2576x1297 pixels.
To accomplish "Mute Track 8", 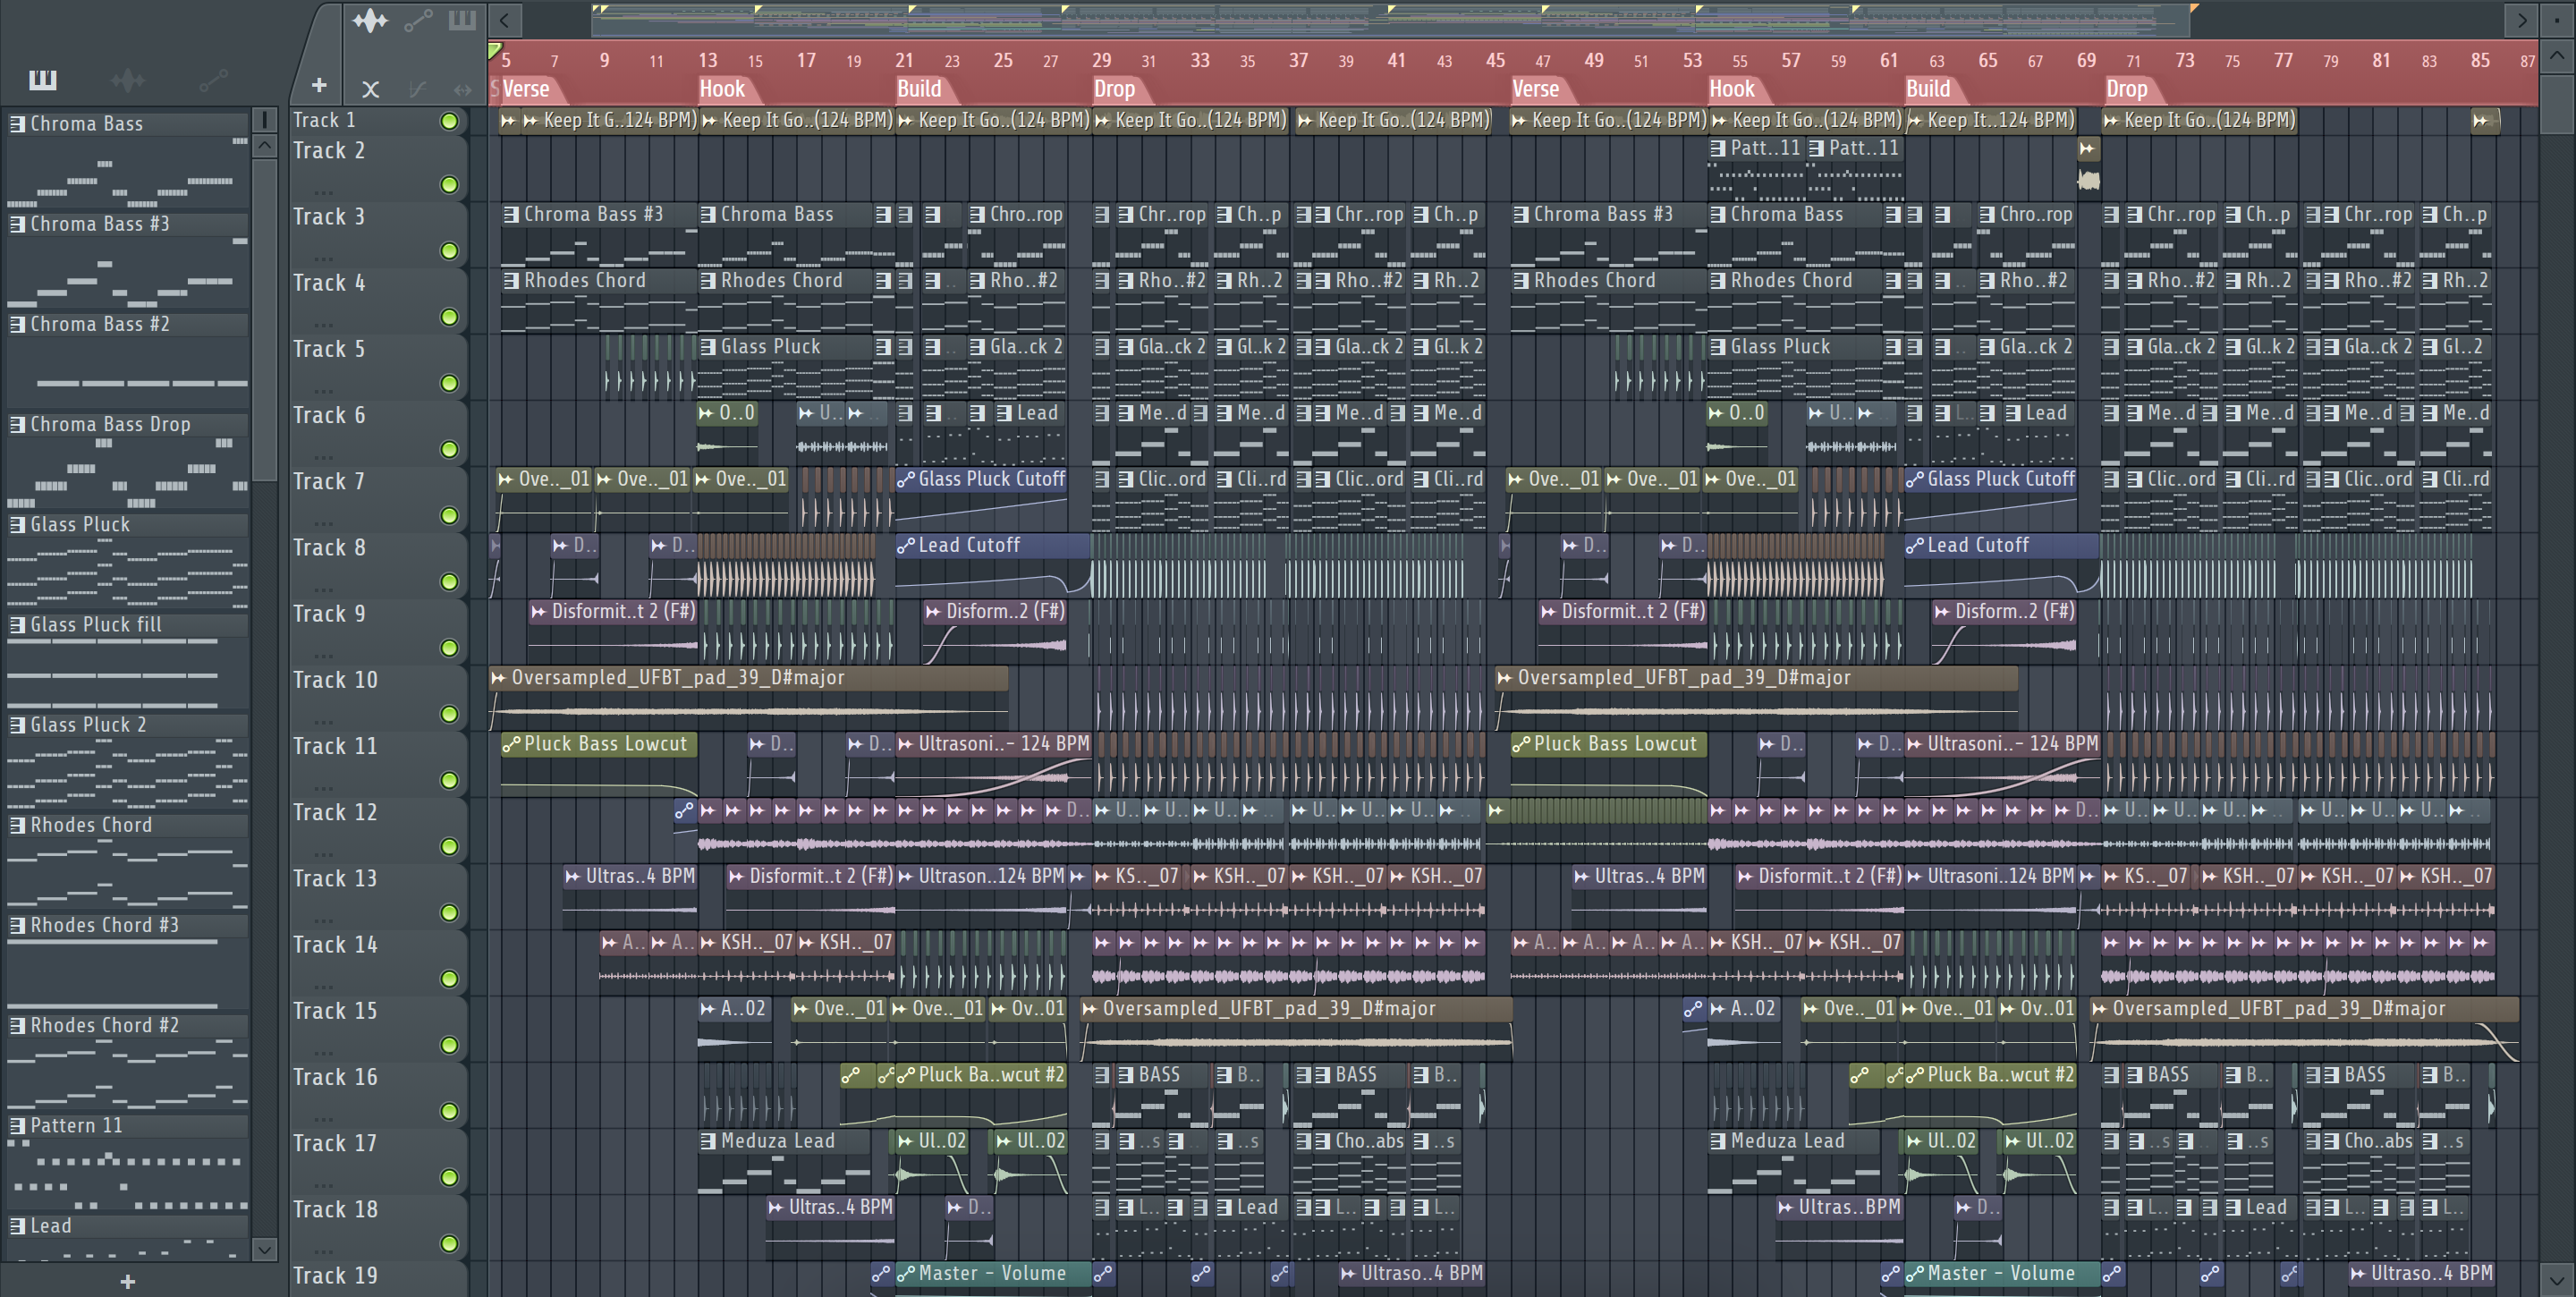I will 449,582.
